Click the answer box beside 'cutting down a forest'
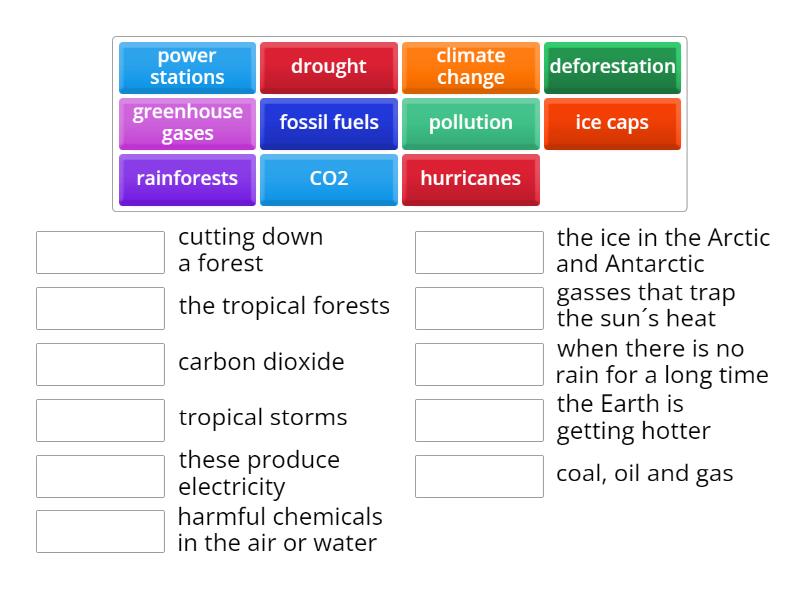Viewport: 800px width, 600px height. click(99, 251)
